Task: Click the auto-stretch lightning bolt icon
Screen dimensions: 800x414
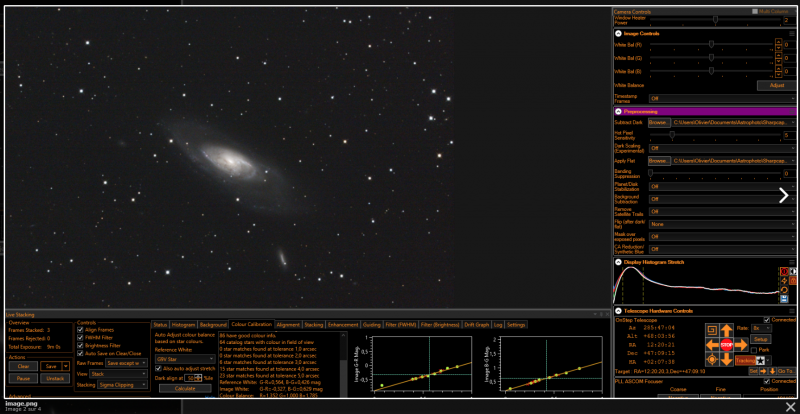Action: (784, 281)
